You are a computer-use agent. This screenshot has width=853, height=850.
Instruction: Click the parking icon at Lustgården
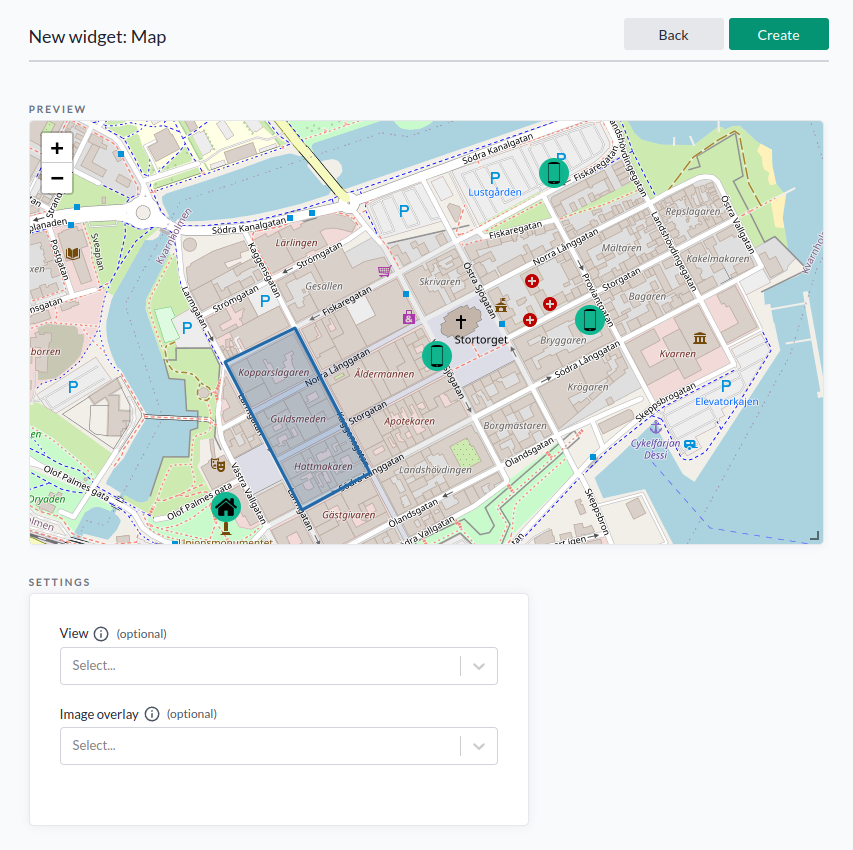coord(495,178)
